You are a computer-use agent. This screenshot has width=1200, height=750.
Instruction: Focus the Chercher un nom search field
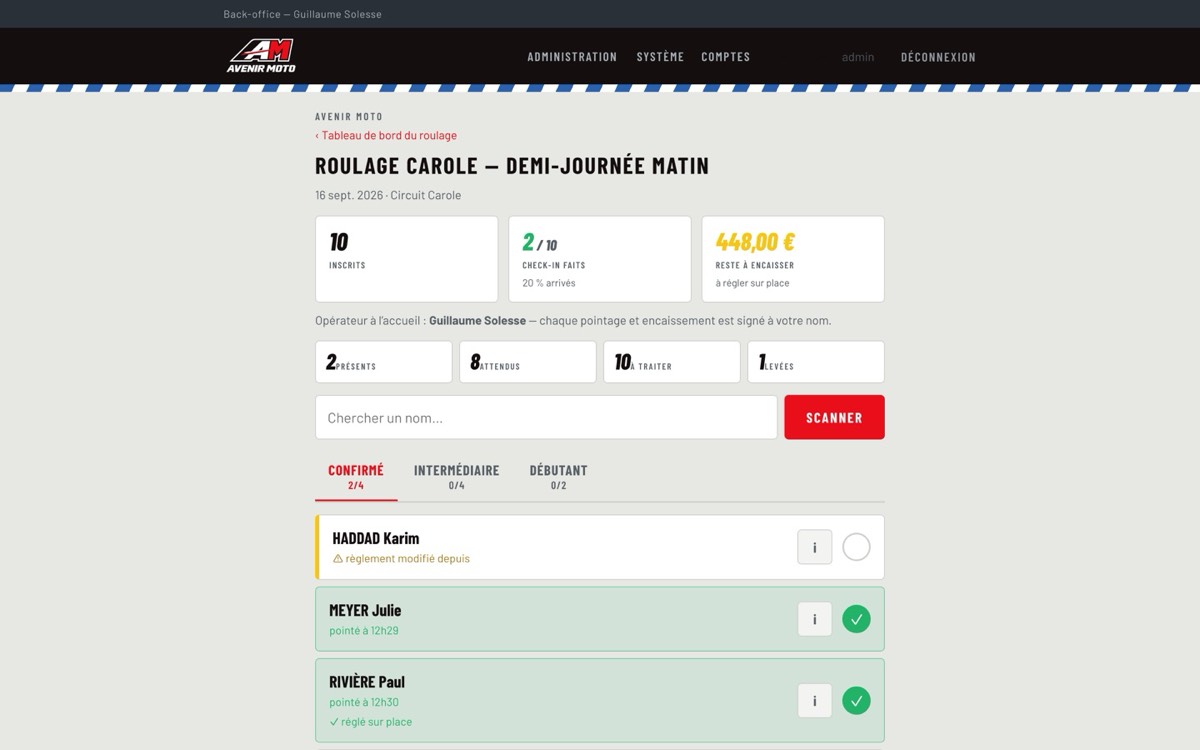pos(546,417)
